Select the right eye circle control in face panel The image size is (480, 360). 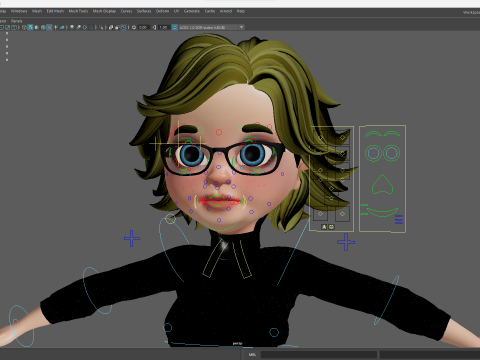coord(392,153)
